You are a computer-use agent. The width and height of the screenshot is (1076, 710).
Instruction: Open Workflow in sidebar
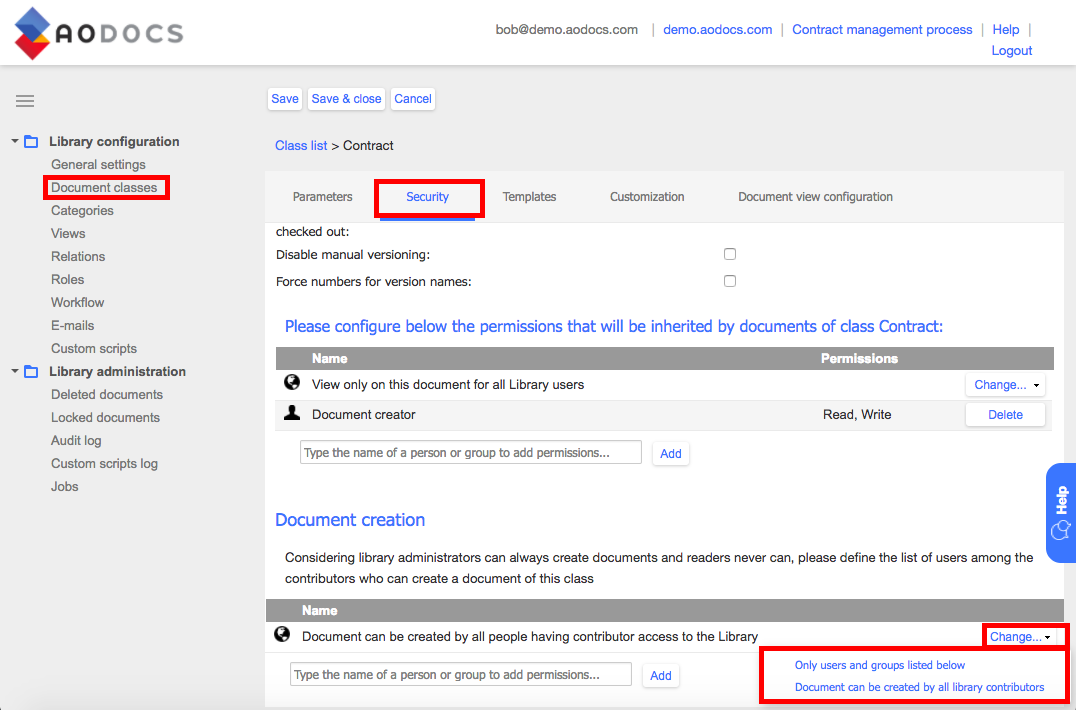point(78,303)
